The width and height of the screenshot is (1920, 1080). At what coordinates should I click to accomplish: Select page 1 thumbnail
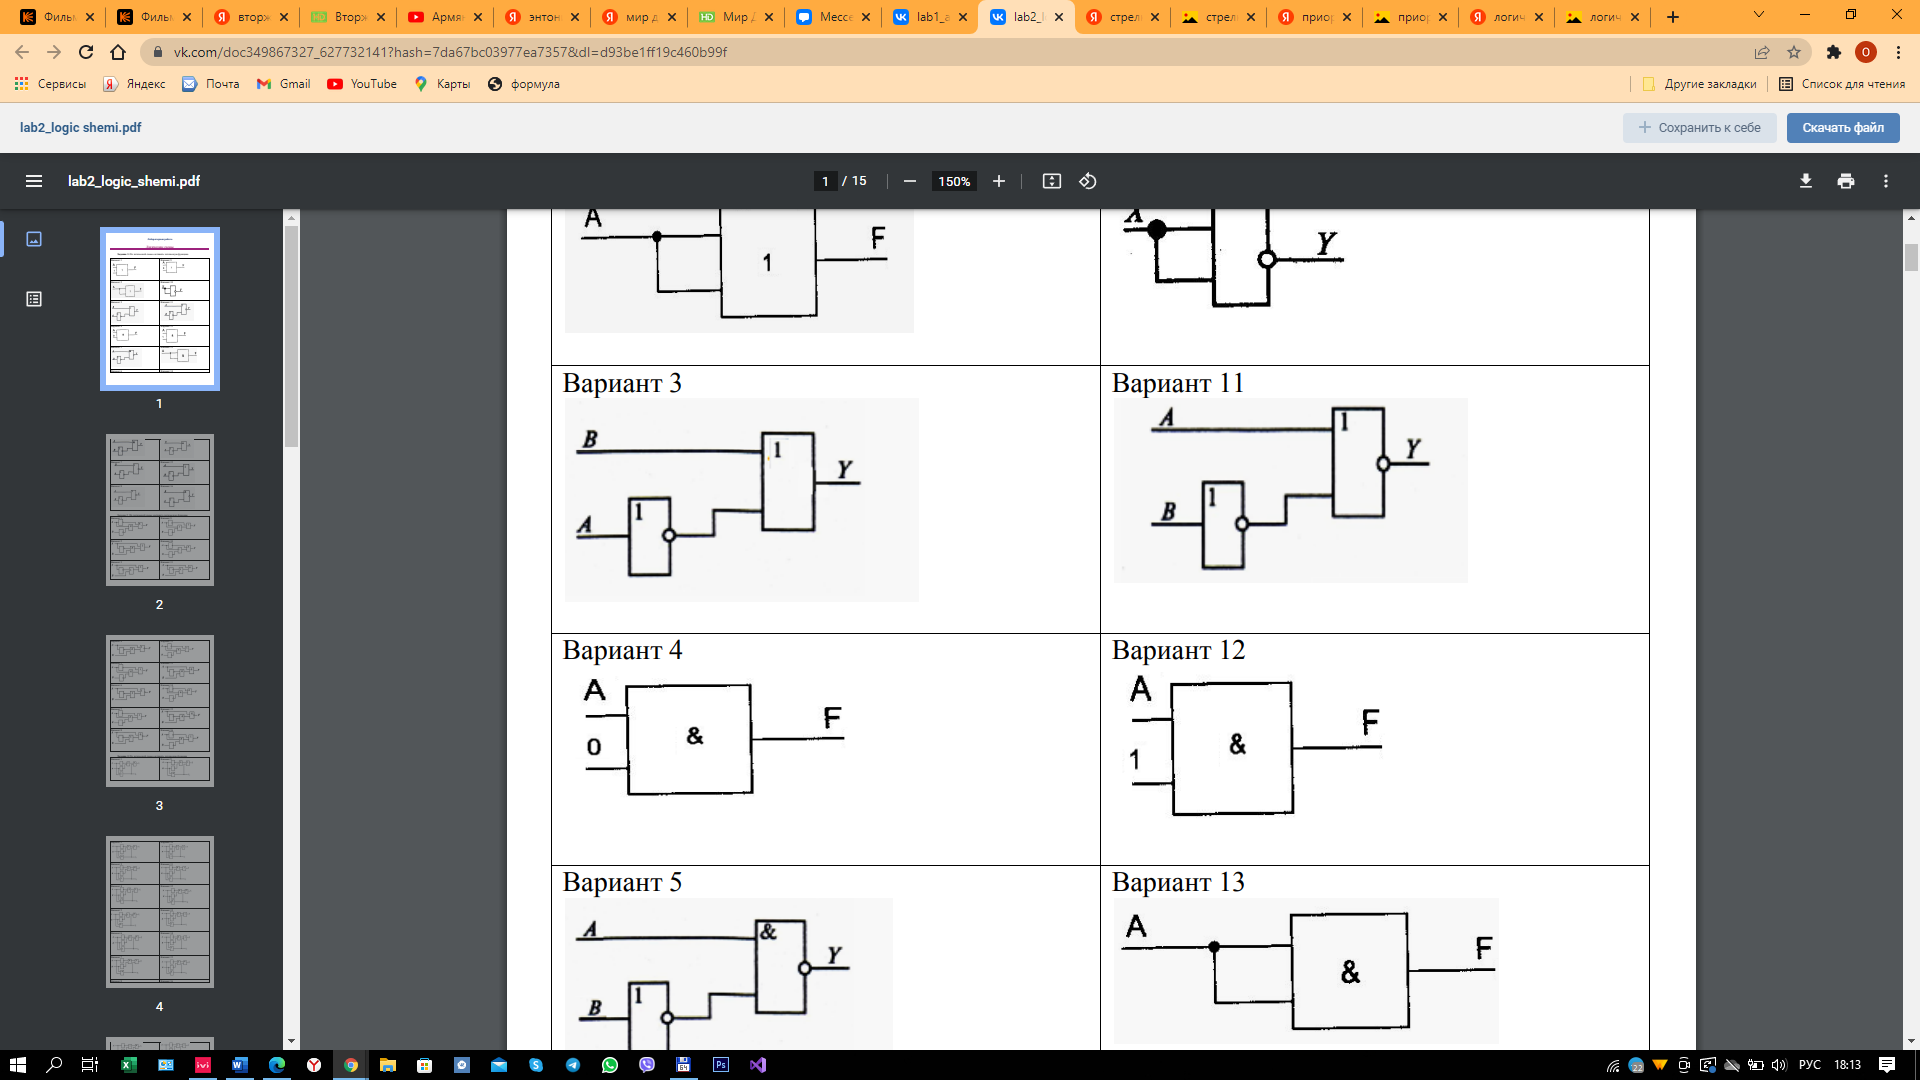(x=160, y=309)
